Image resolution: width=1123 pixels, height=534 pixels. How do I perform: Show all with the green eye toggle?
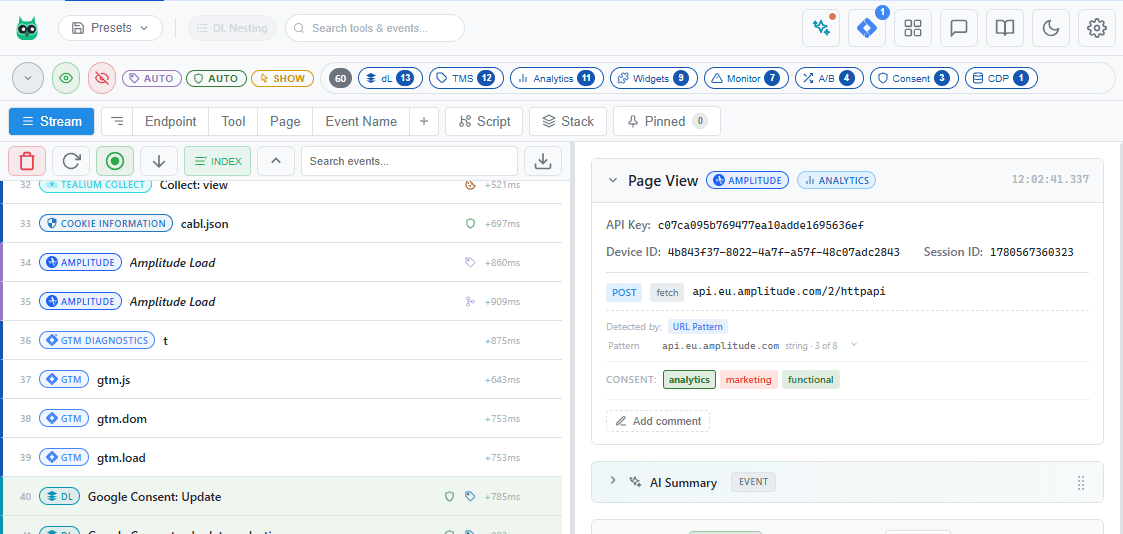pyautogui.click(x=67, y=78)
